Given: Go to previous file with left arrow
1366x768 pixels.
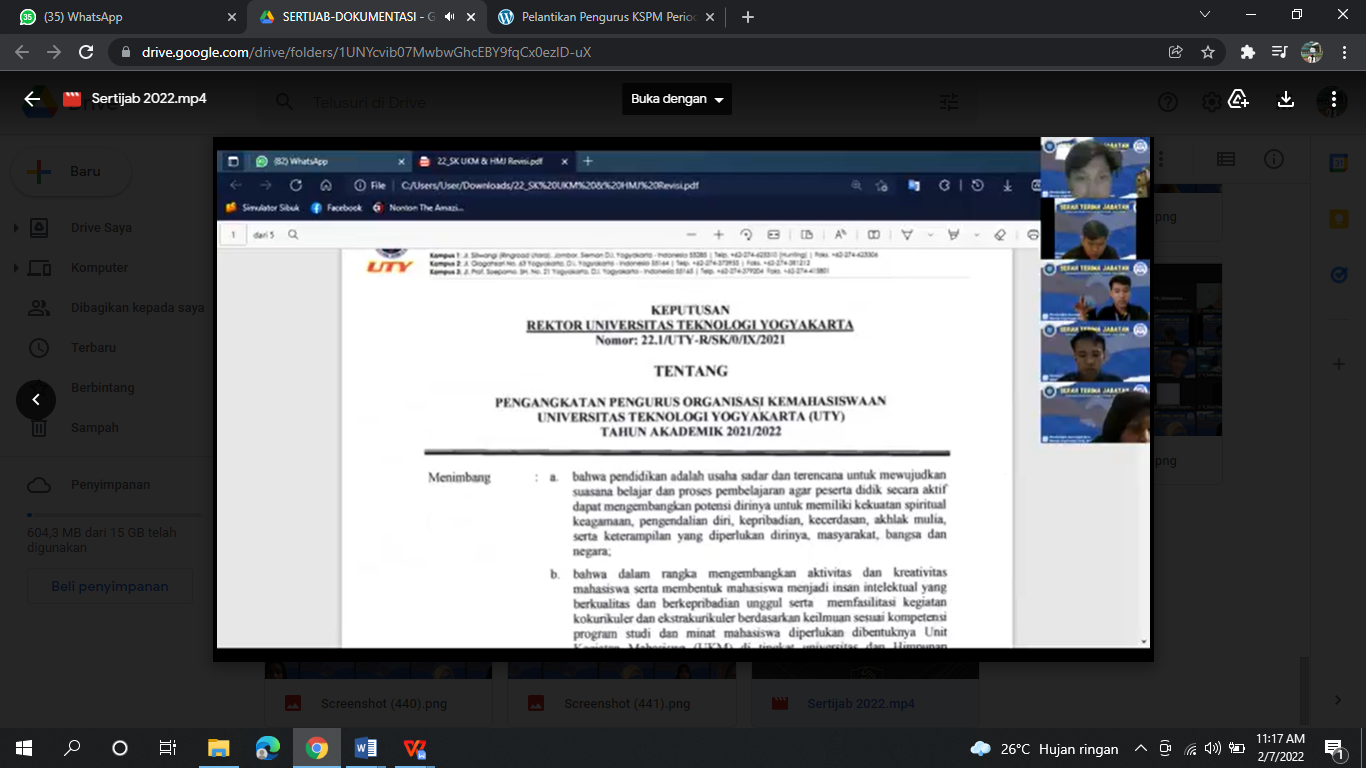Looking at the screenshot, I should [x=36, y=400].
